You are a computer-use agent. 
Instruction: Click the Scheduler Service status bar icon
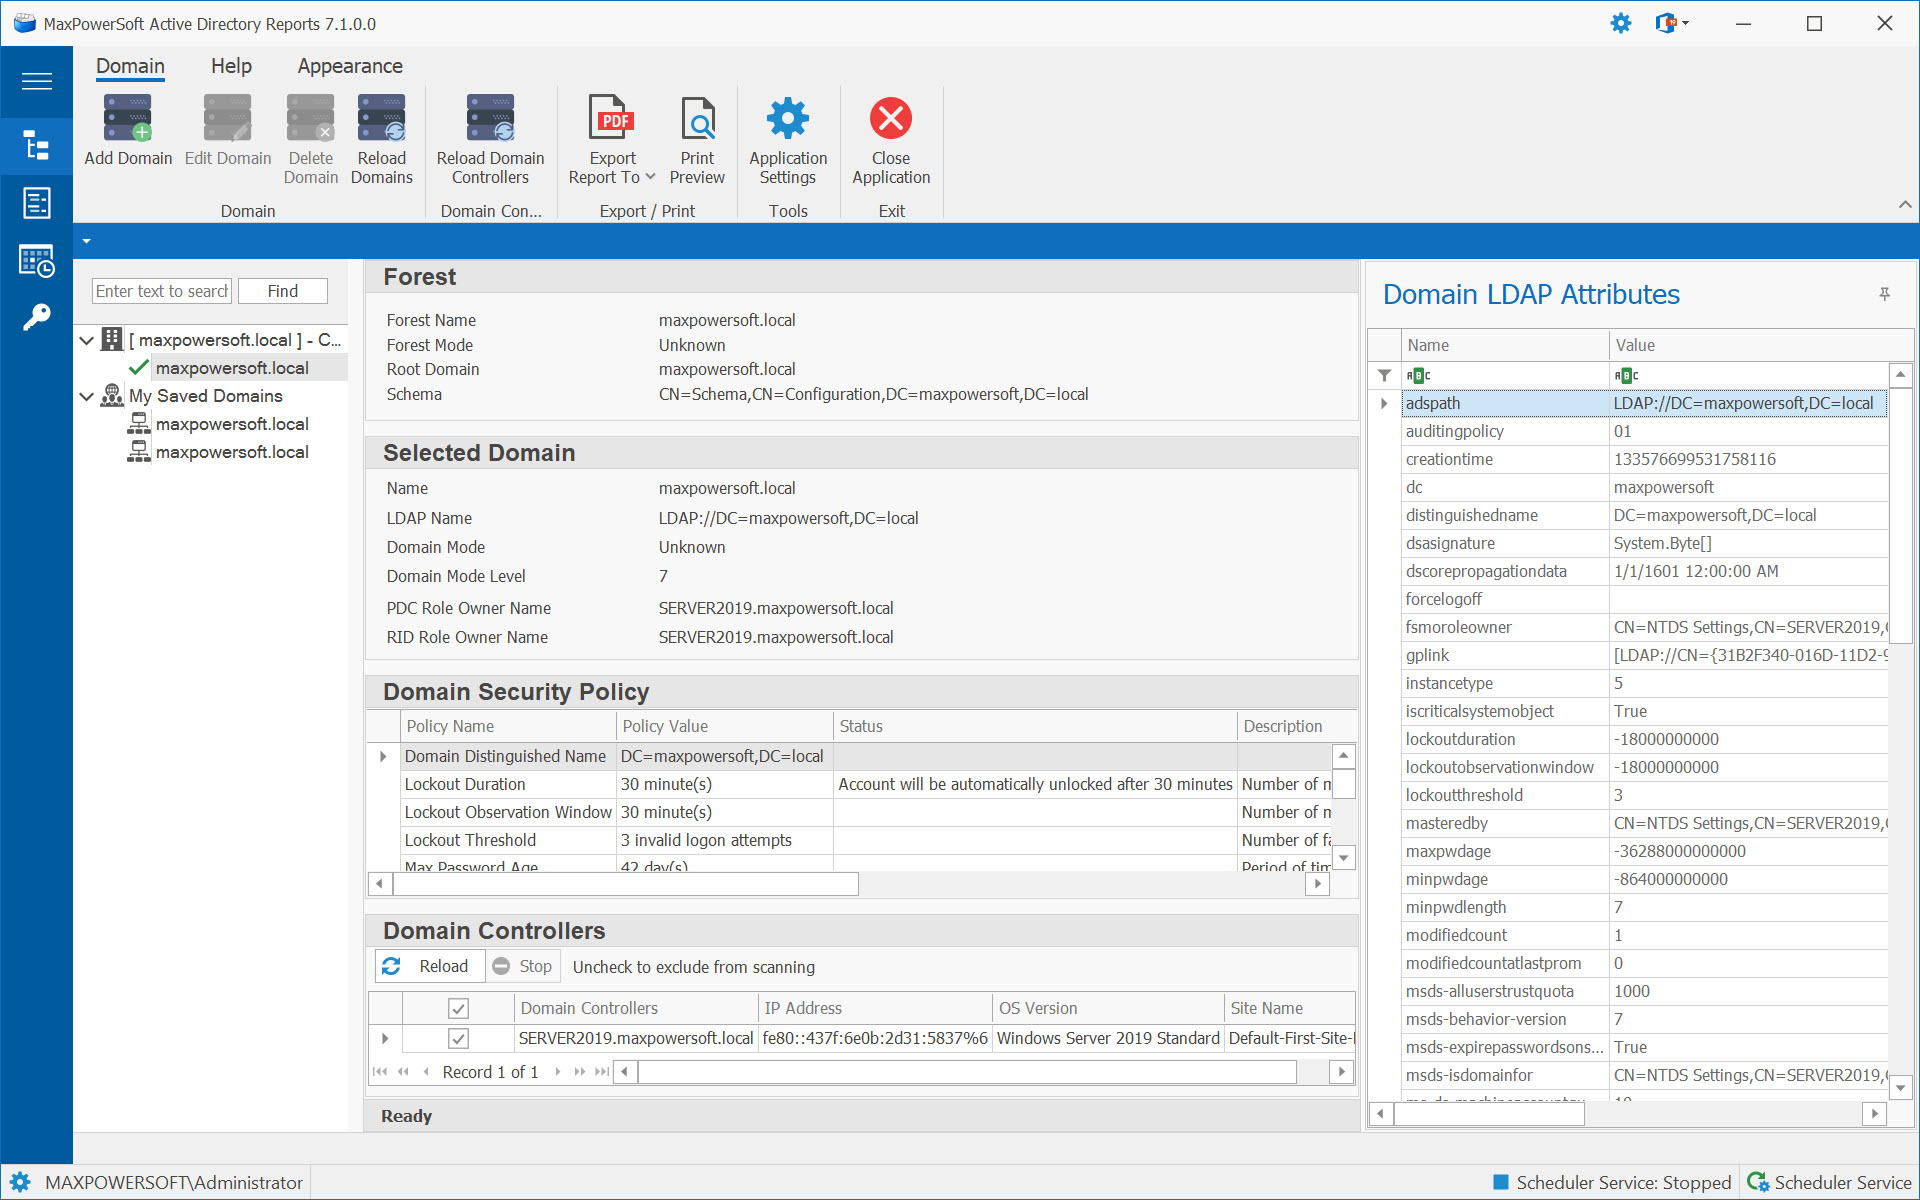pos(1758,1182)
